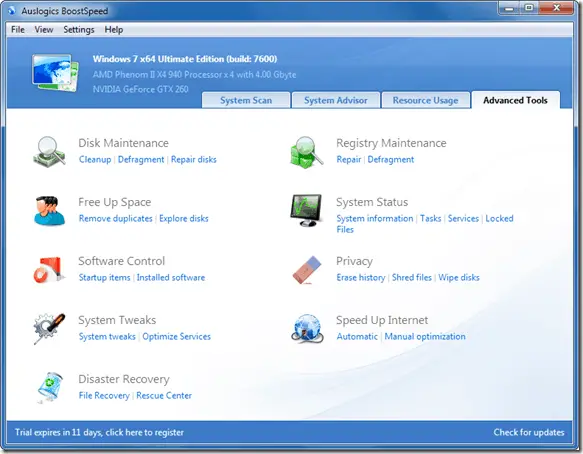The image size is (583, 454).
Task: Click the Speed Up Internet heading
Action: point(382,320)
